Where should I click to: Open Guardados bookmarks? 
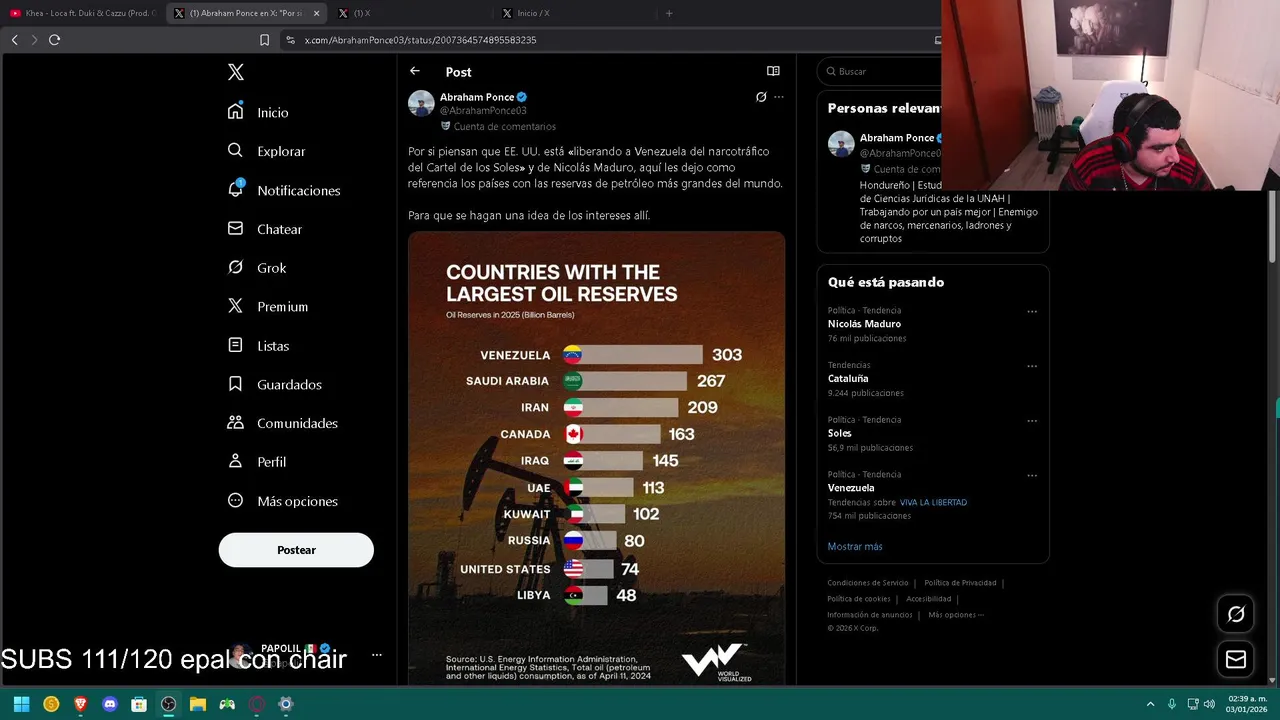(x=275, y=384)
